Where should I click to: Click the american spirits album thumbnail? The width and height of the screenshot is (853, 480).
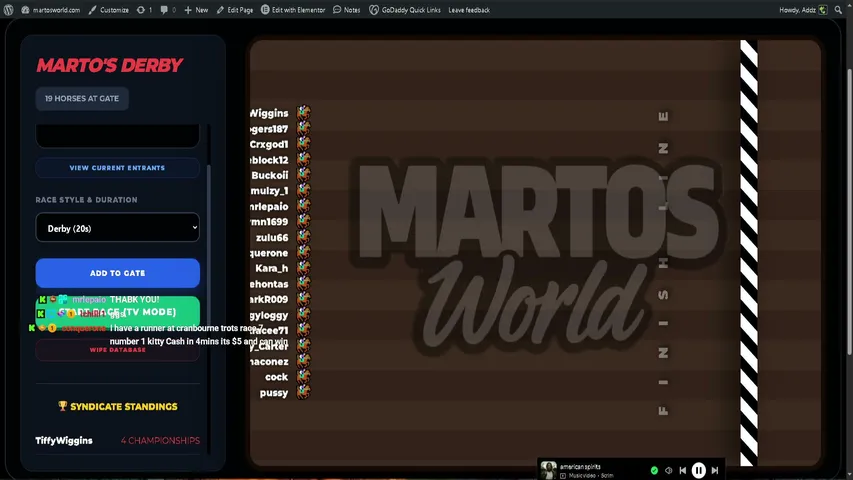tap(548, 470)
